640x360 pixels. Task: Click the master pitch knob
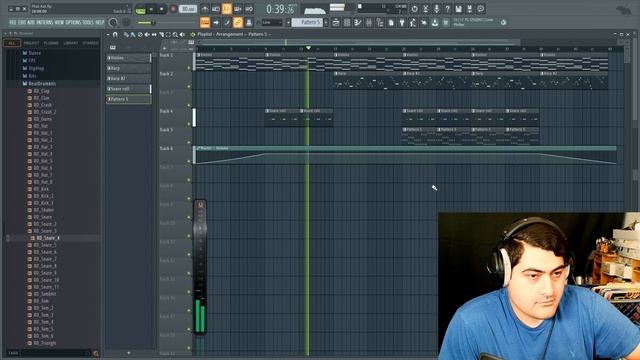[x=127, y=22]
